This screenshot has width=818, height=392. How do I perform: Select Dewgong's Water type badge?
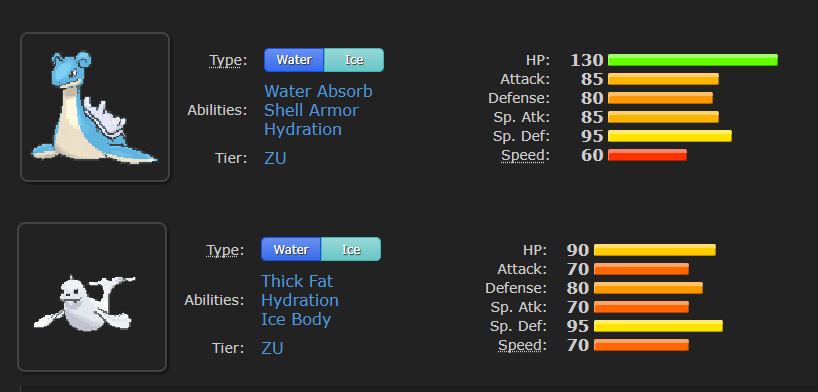pyautogui.click(x=291, y=250)
